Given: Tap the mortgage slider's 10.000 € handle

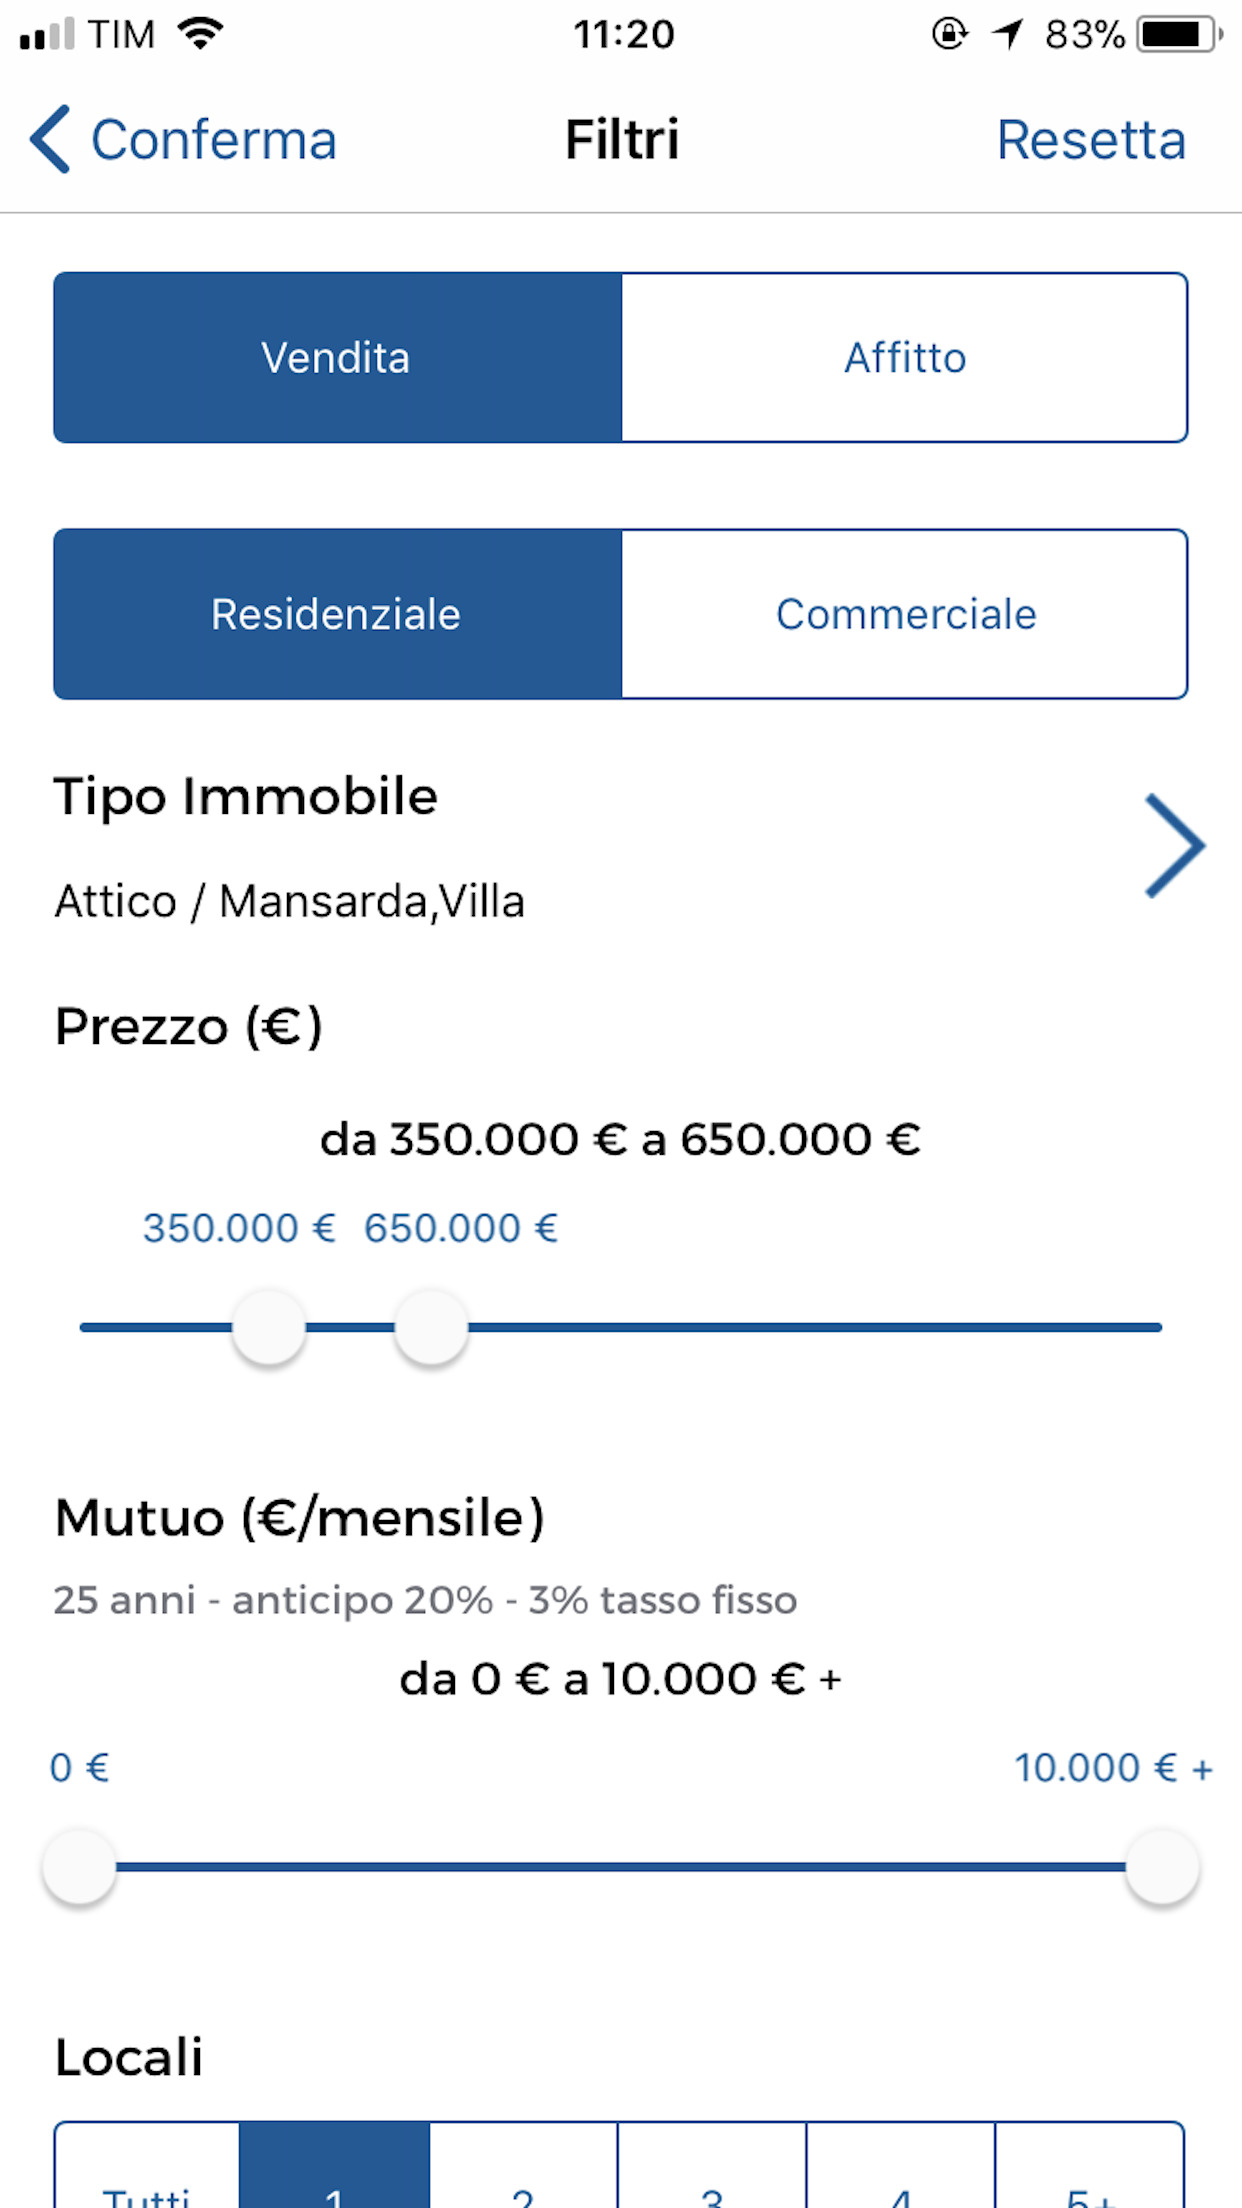Looking at the screenshot, I should coord(1162,1867).
